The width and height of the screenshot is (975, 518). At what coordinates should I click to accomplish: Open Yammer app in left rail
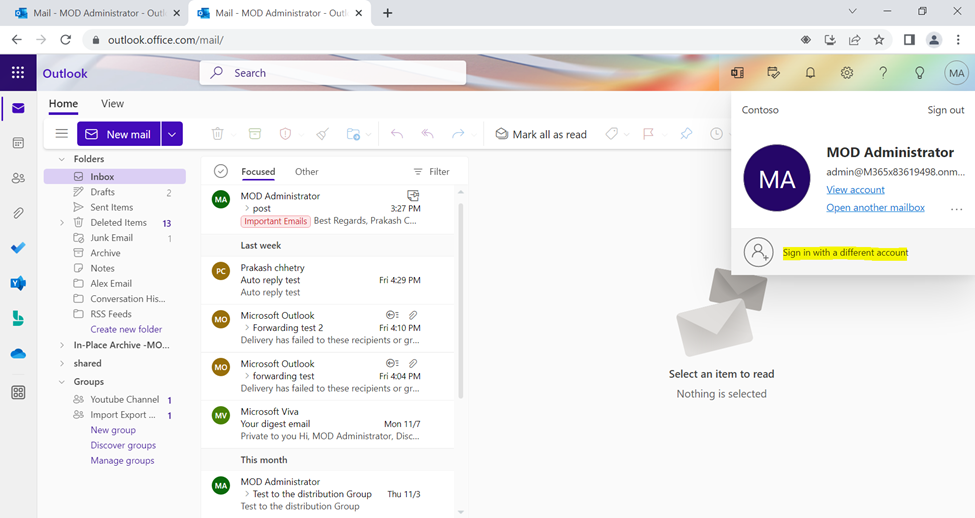click(18, 284)
